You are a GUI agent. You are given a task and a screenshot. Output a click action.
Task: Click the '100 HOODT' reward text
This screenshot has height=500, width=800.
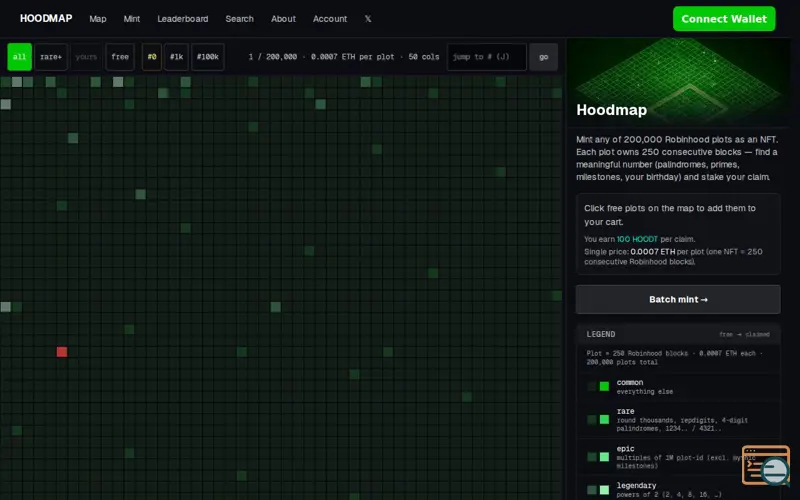[x=637, y=239]
